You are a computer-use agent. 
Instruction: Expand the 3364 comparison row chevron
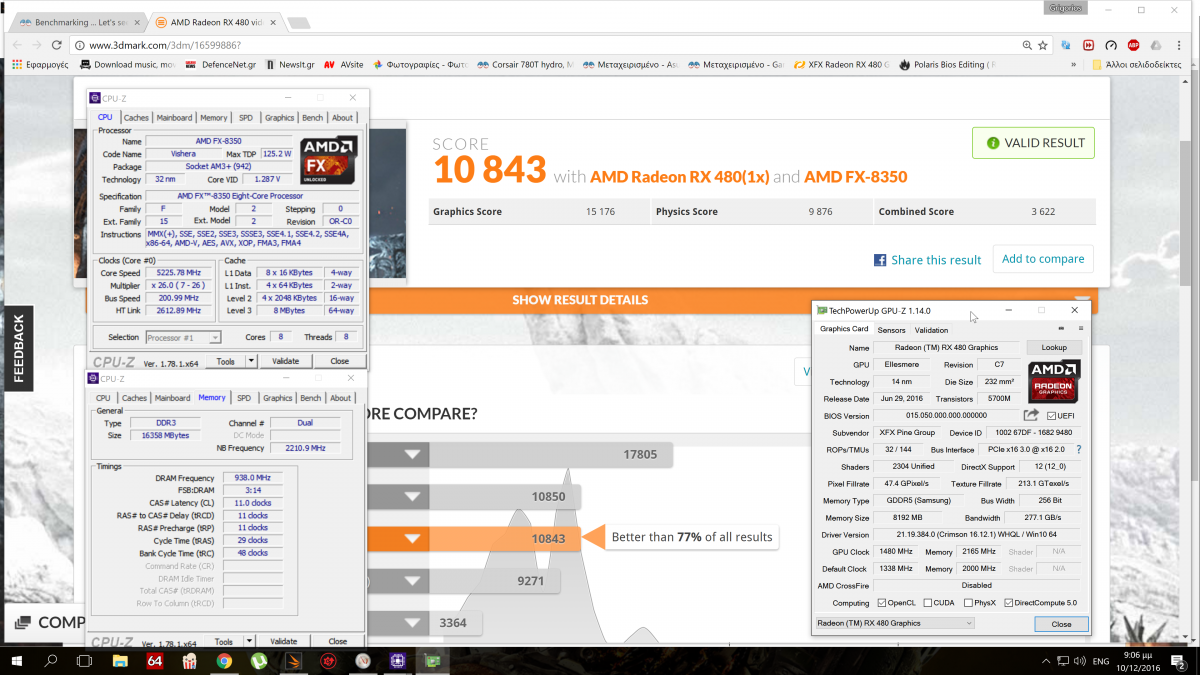412,624
